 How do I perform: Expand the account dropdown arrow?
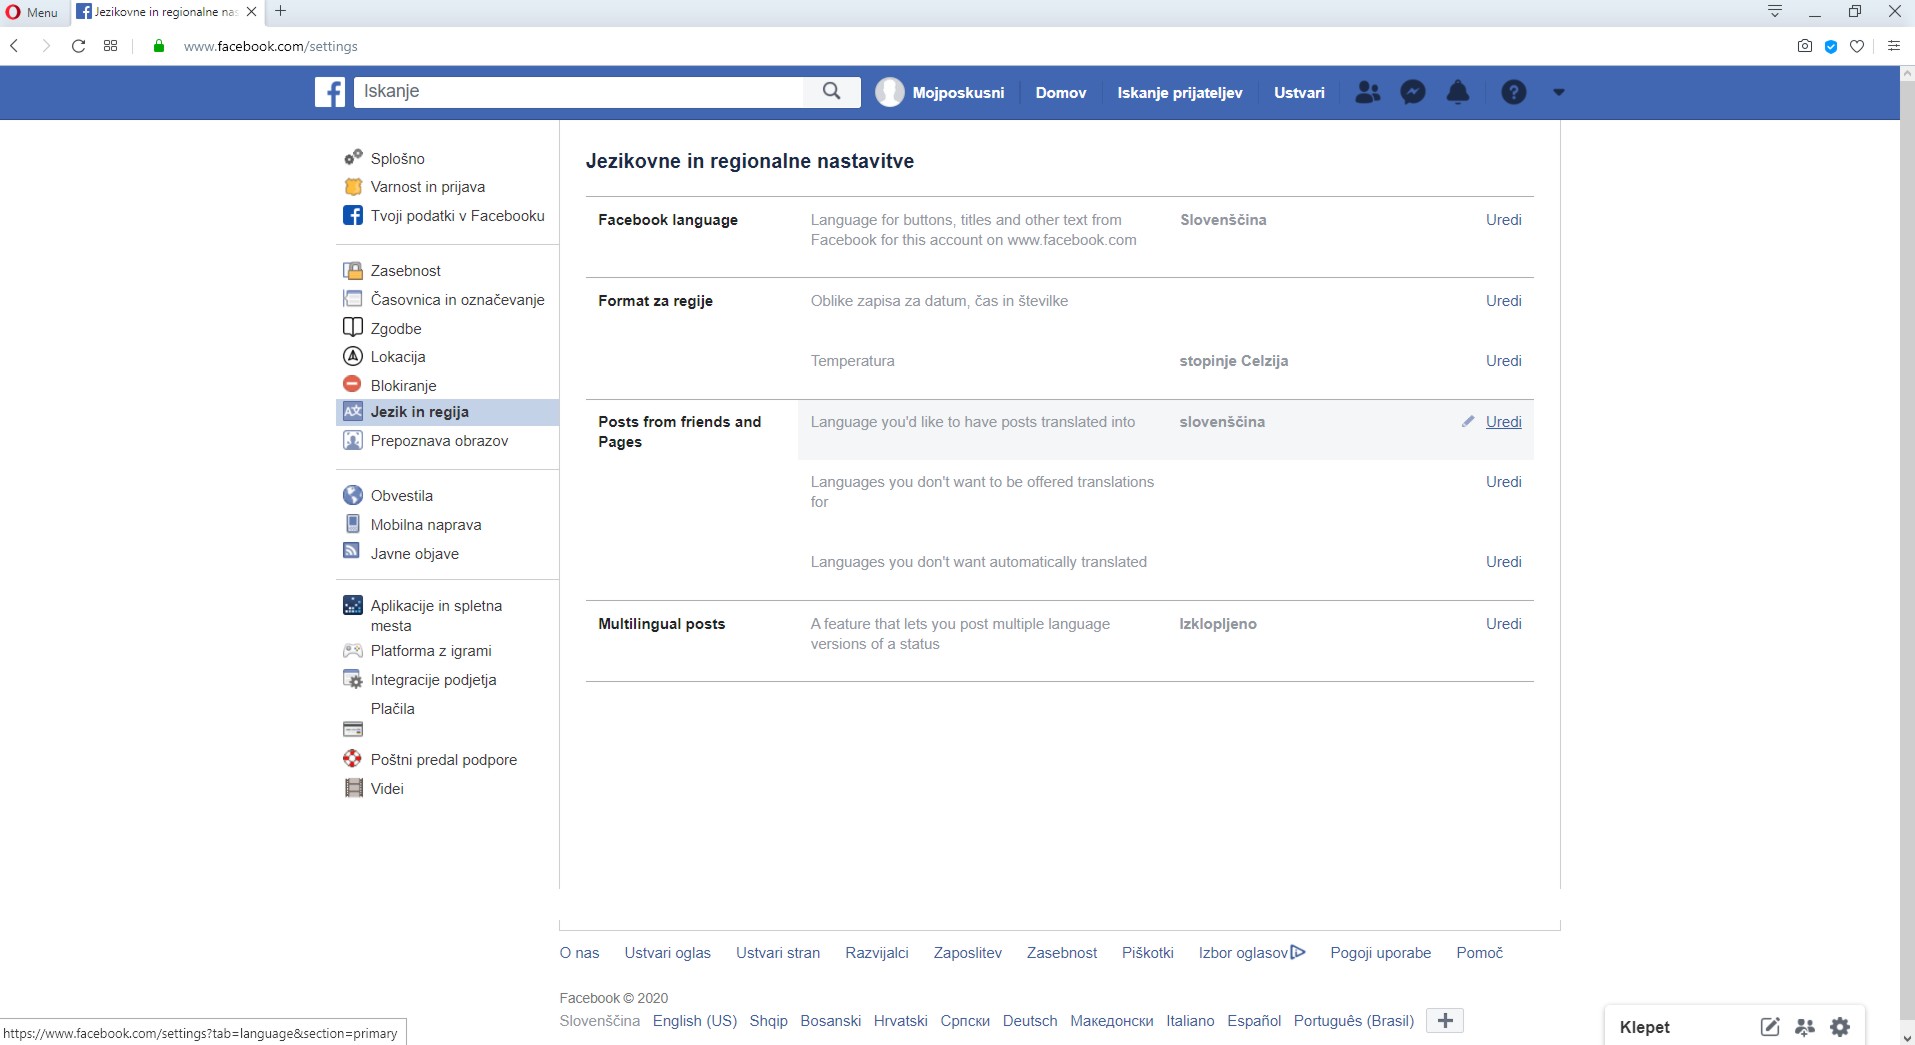(1558, 92)
